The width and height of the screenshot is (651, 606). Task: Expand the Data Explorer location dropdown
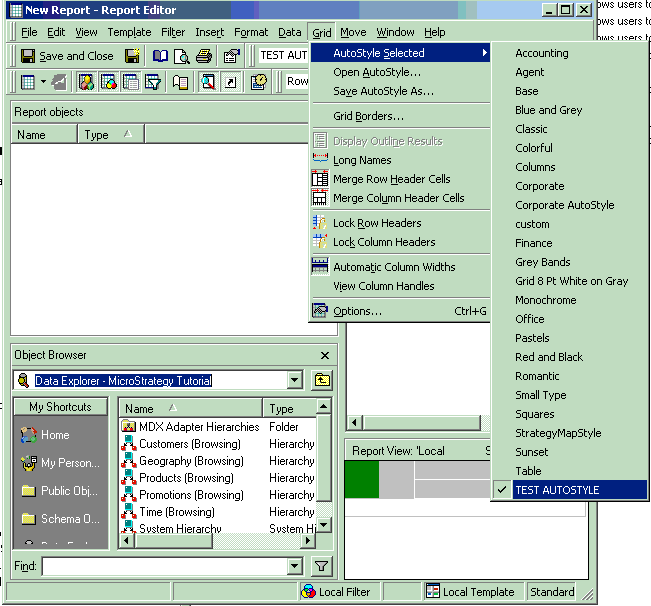coord(294,380)
